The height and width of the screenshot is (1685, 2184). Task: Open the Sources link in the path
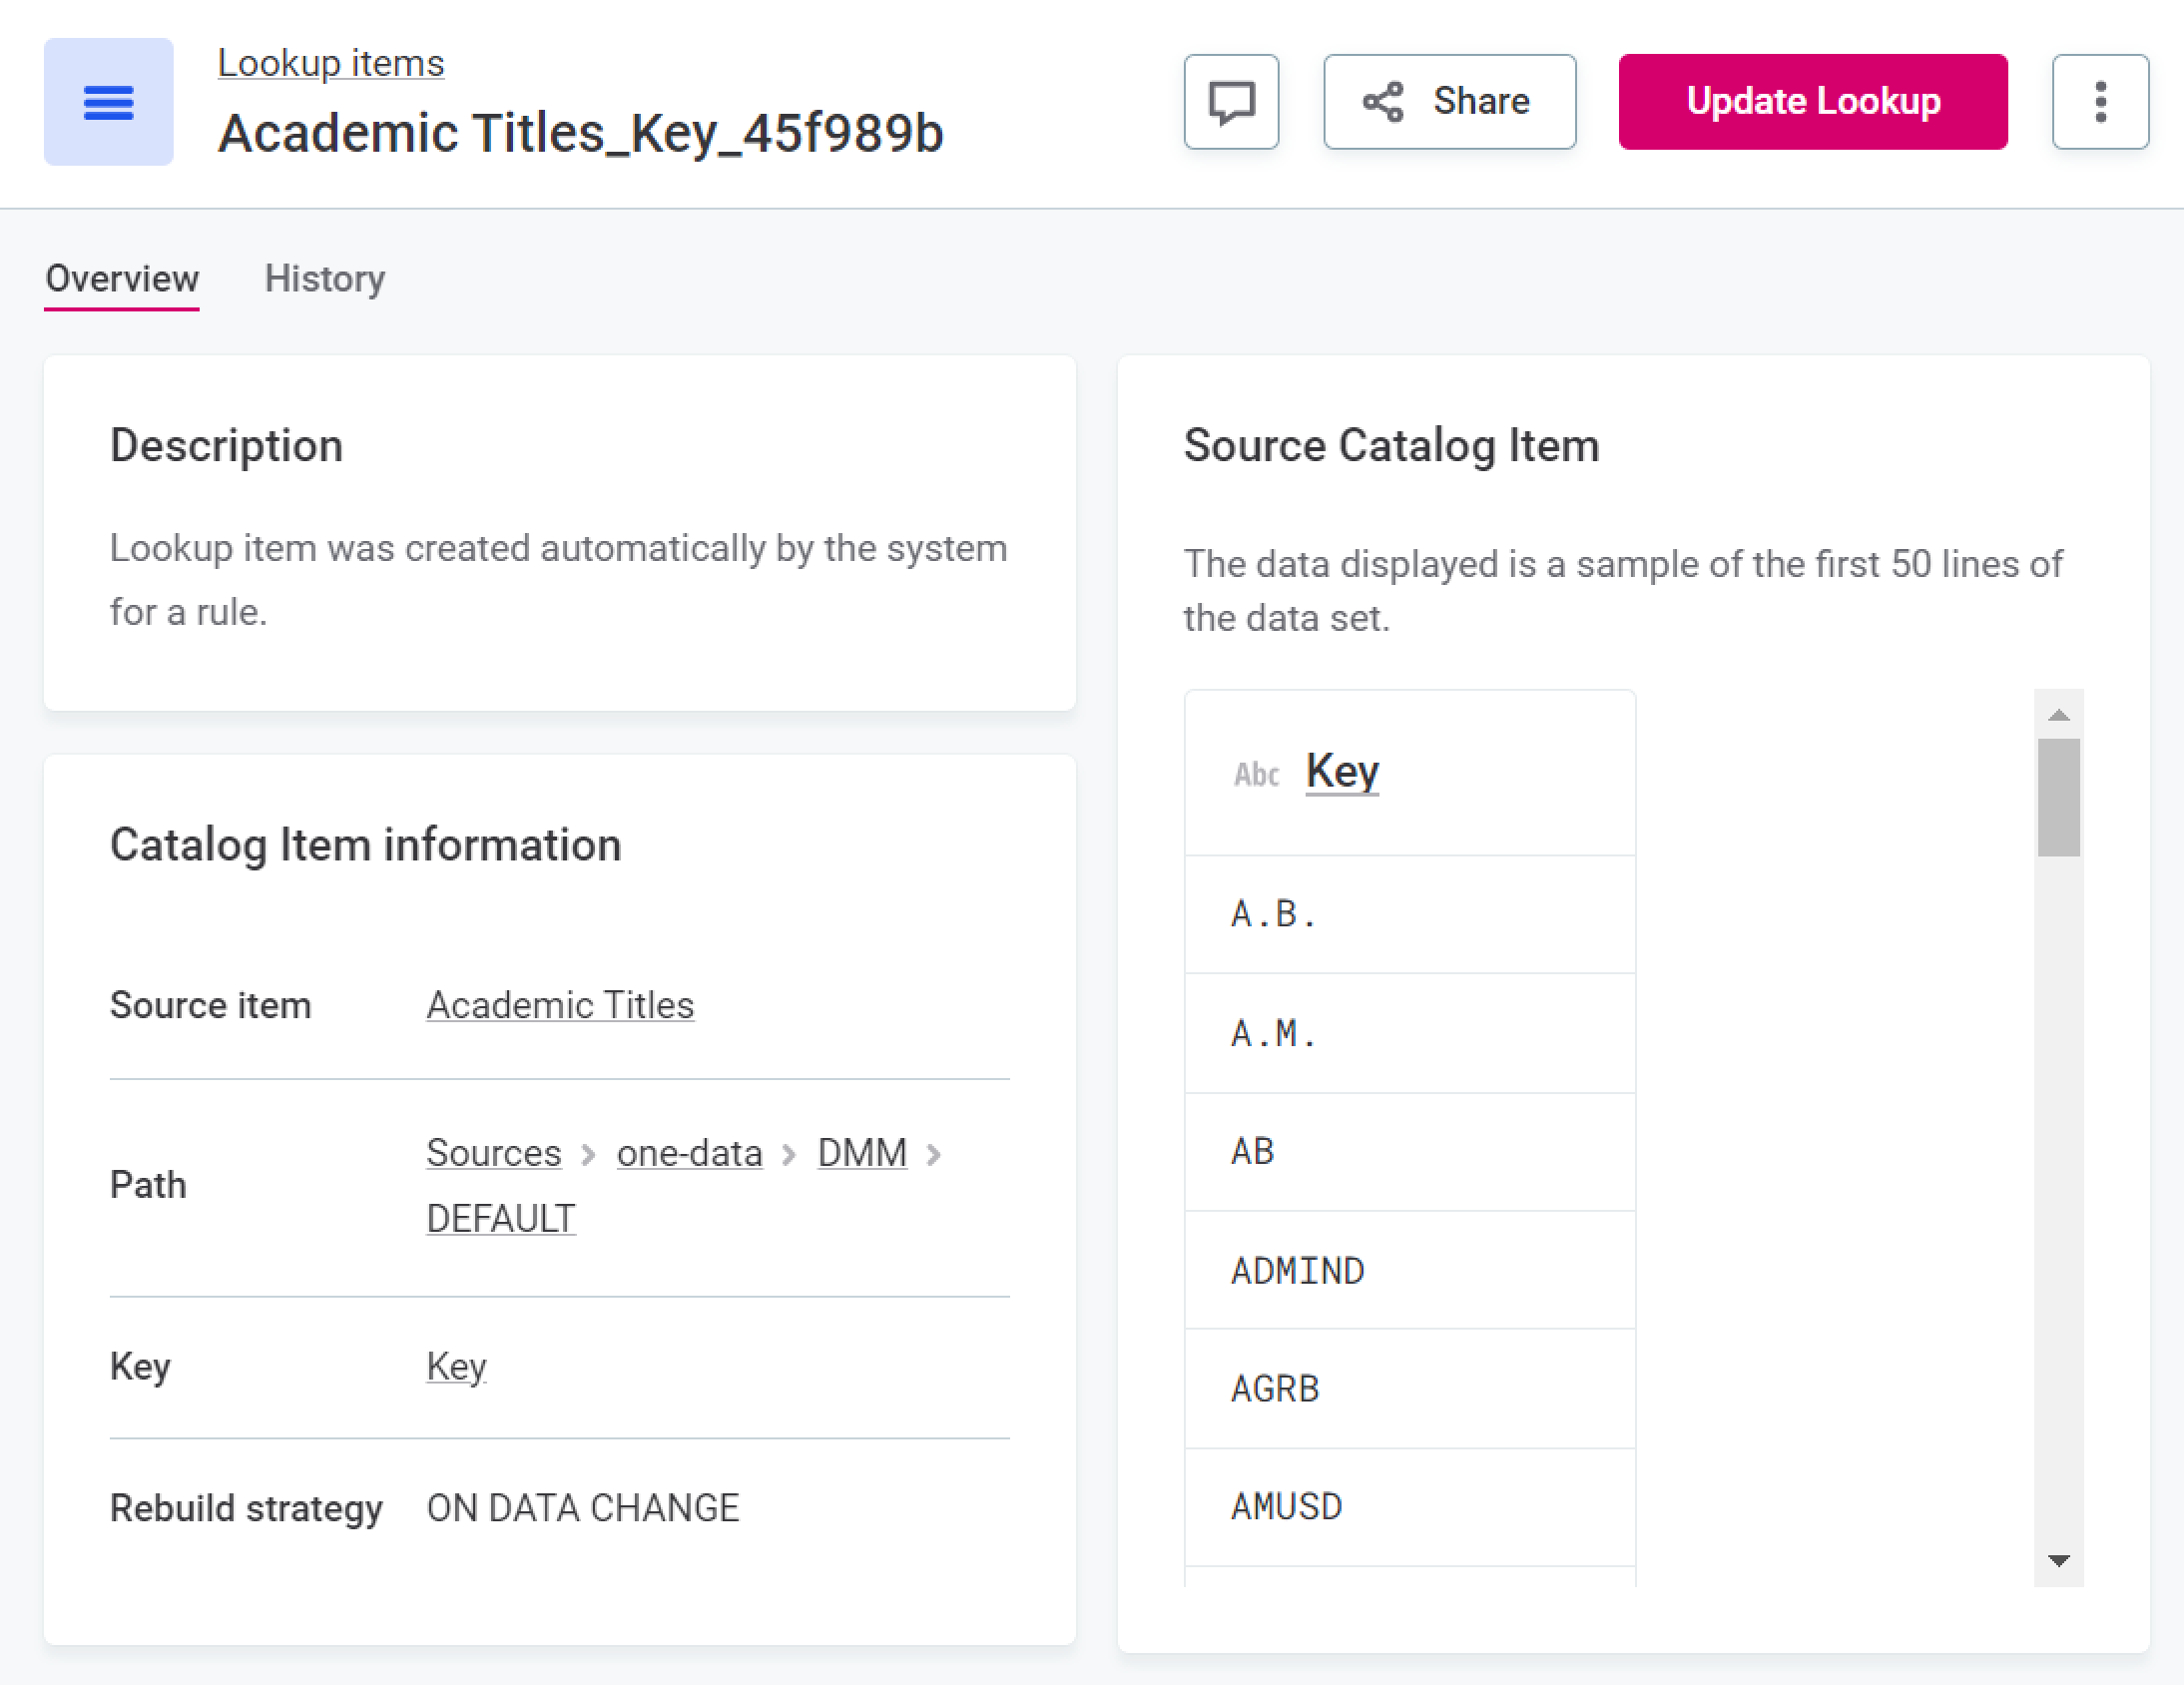coord(493,1152)
